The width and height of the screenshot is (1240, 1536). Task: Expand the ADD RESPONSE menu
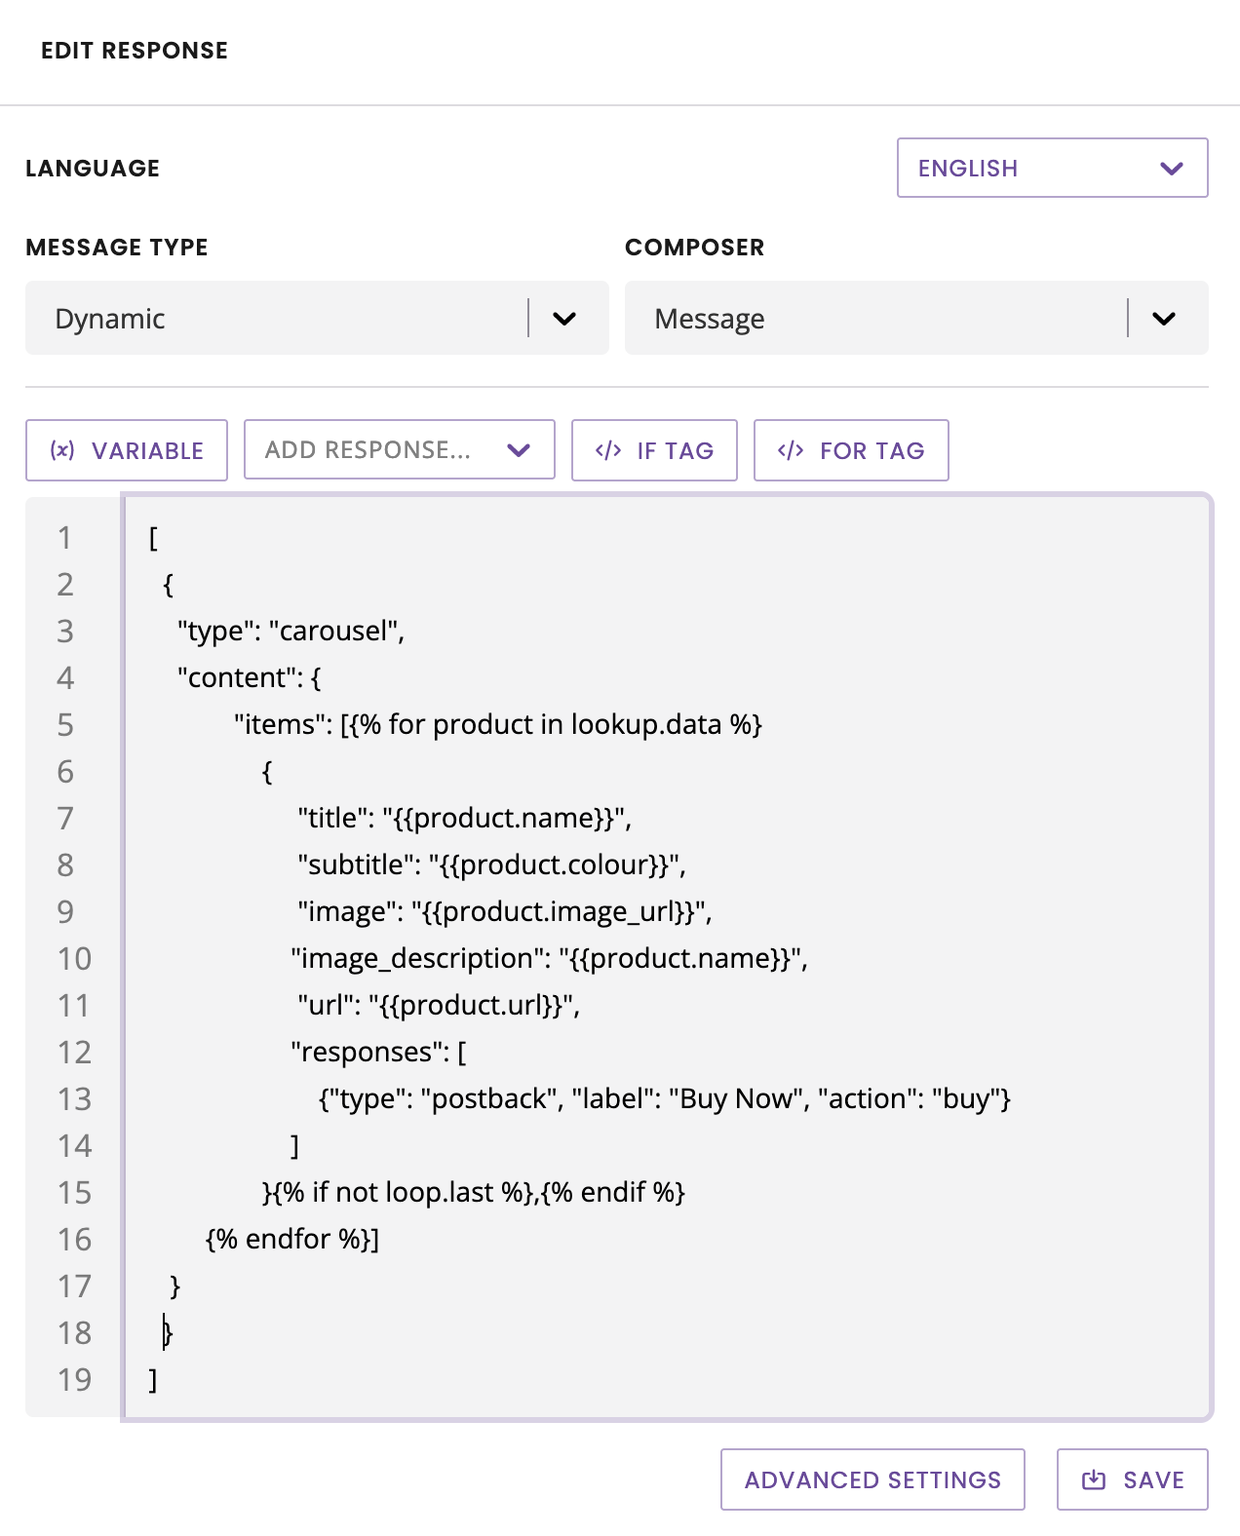399,450
